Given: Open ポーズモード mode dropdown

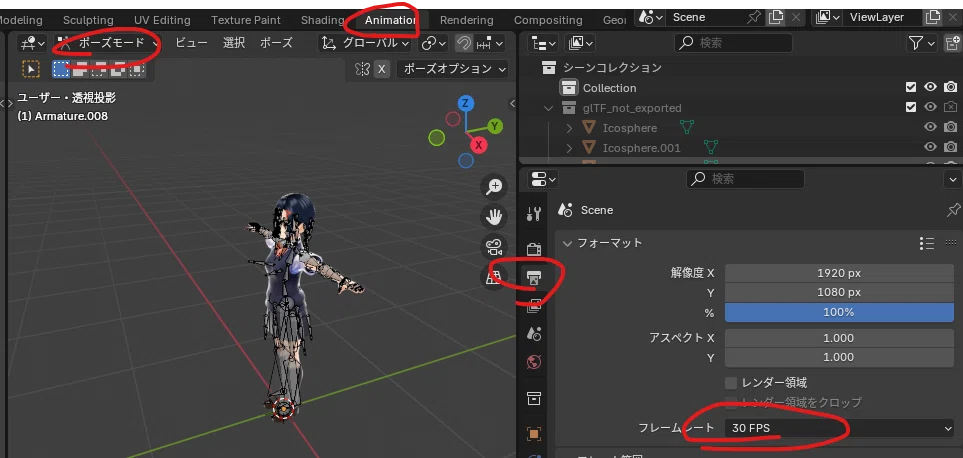Looking at the screenshot, I should tap(106, 44).
